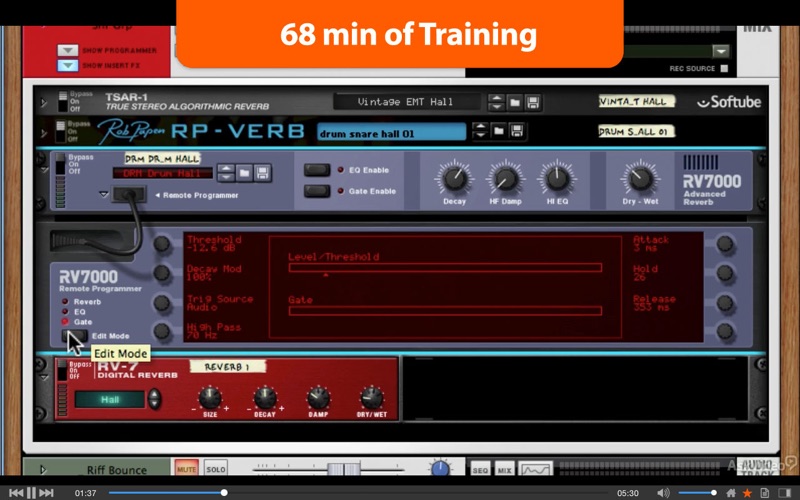
Task: Adjust the RV7000 HI EQ knob
Action: point(557,179)
